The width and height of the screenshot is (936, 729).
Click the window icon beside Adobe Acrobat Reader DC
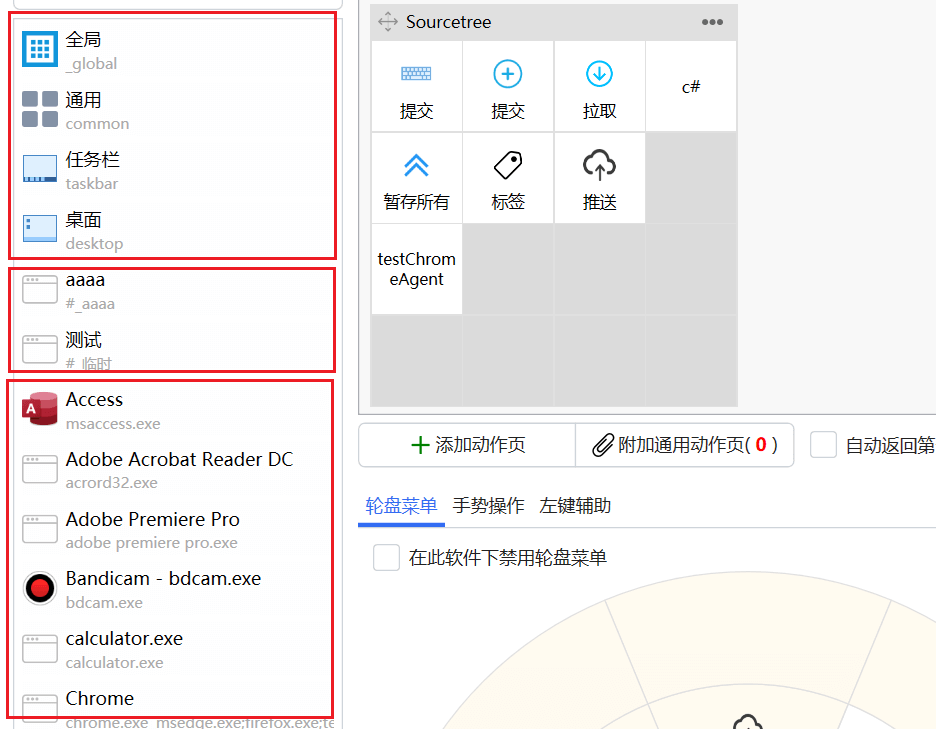[40, 469]
